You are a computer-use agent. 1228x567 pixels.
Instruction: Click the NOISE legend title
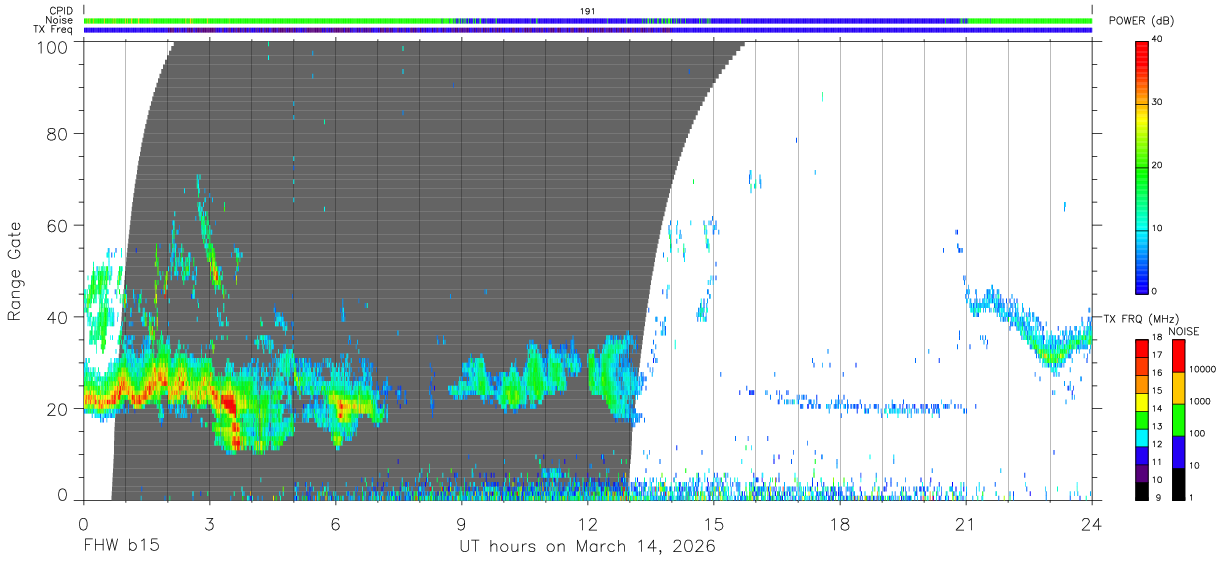point(1182,331)
